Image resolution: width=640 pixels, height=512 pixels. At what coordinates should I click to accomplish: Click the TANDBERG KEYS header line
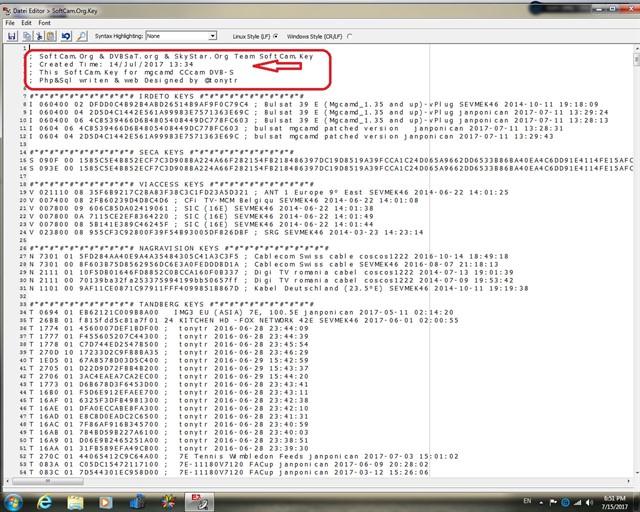[171, 304]
